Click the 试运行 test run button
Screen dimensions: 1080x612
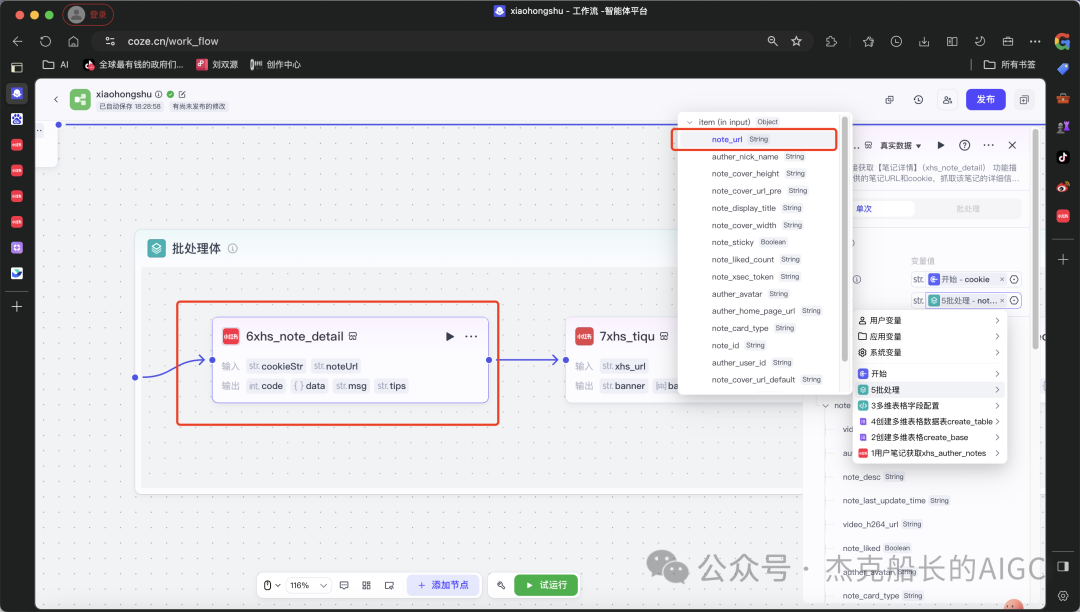coord(546,585)
